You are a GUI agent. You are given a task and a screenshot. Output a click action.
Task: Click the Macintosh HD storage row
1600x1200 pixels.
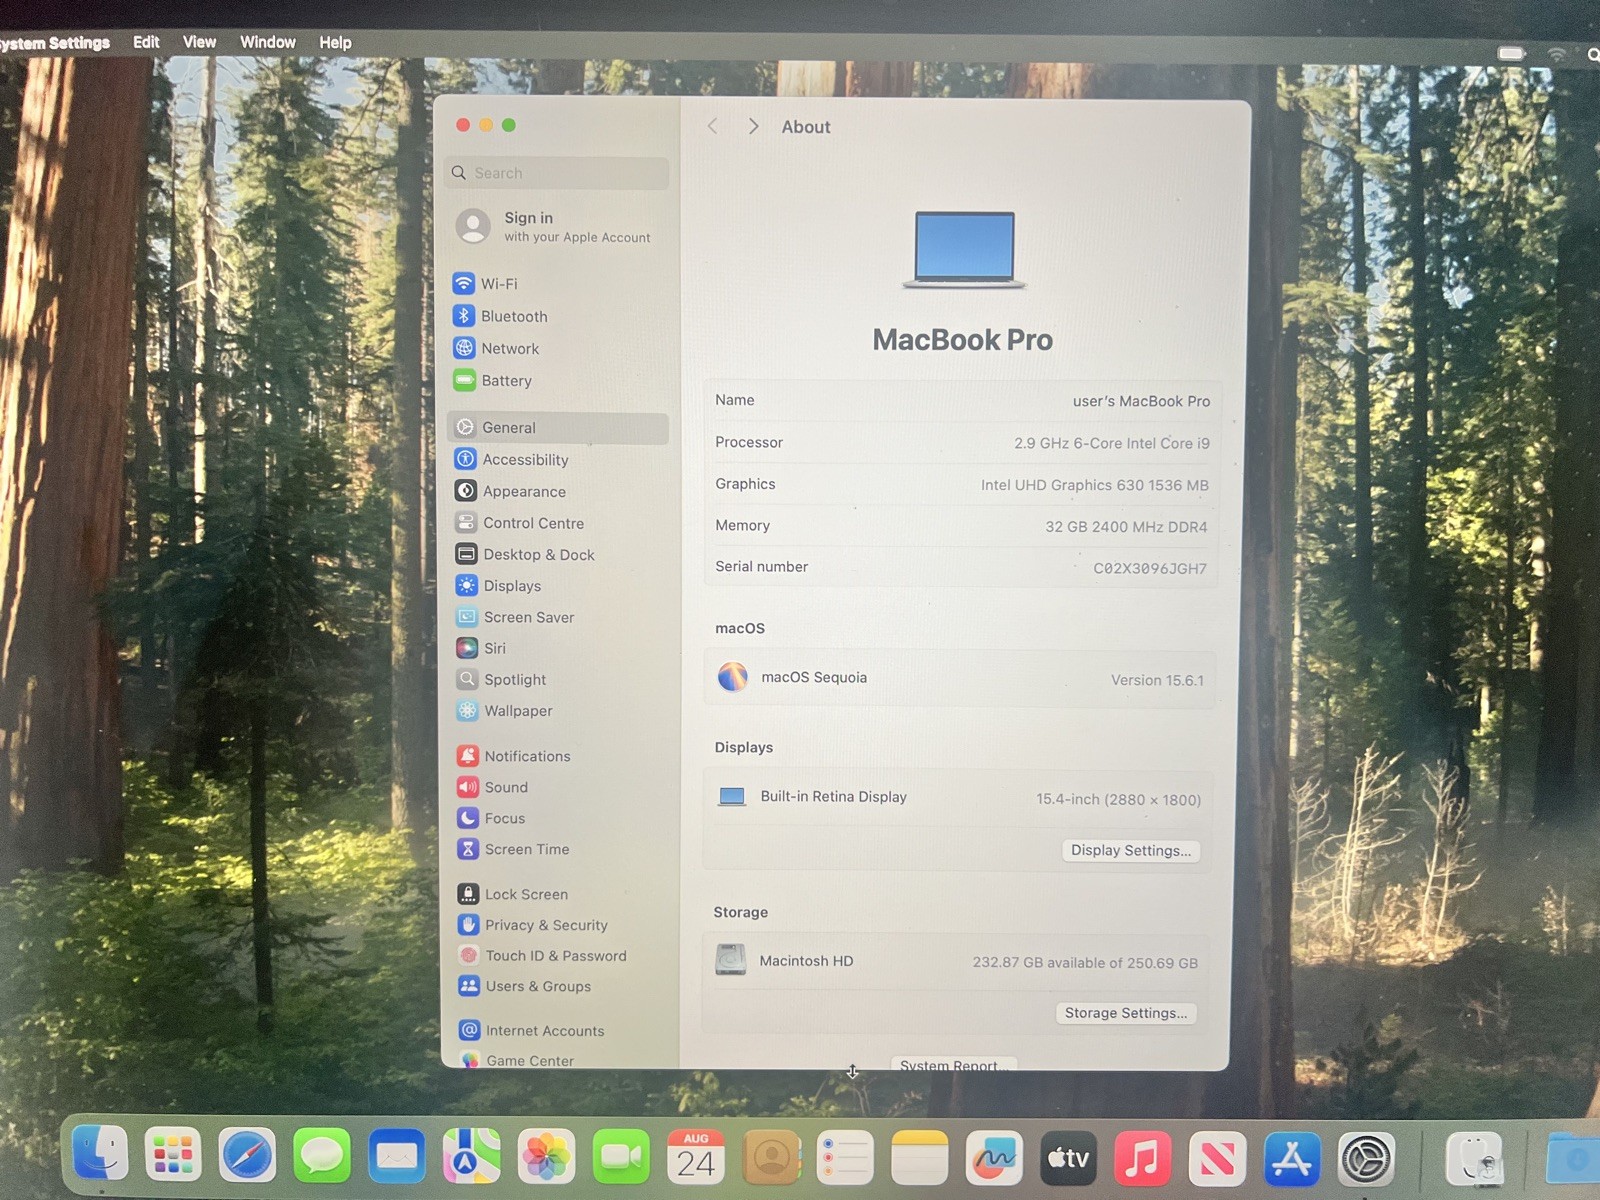tap(956, 961)
